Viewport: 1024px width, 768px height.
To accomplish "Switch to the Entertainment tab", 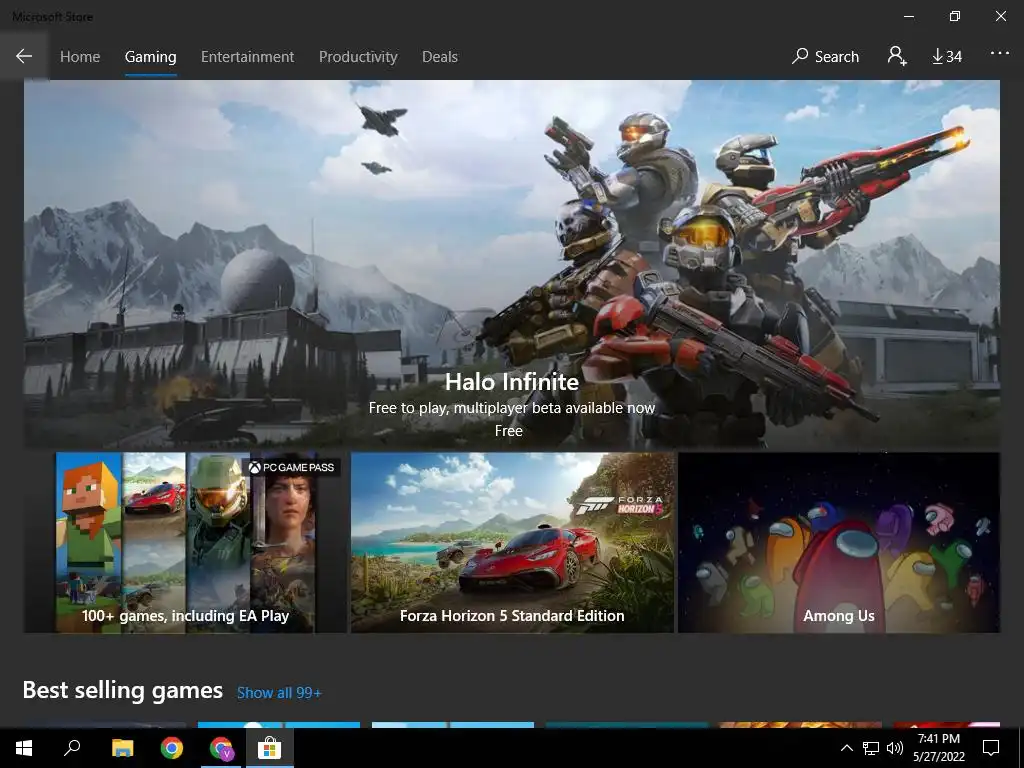I will pyautogui.click(x=248, y=57).
